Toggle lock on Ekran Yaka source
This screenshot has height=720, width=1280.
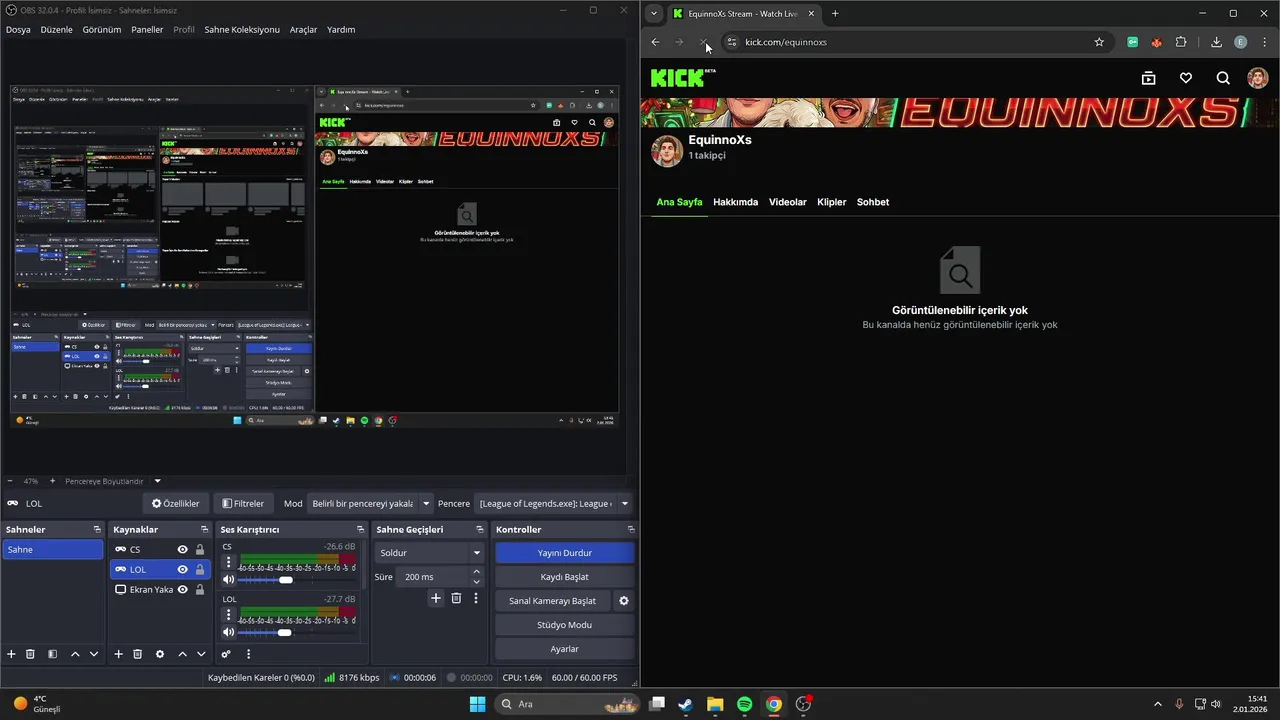click(200, 589)
